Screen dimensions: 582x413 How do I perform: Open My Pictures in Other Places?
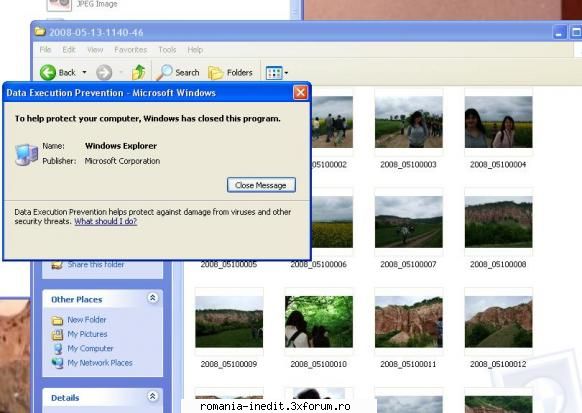click(87, 334)
